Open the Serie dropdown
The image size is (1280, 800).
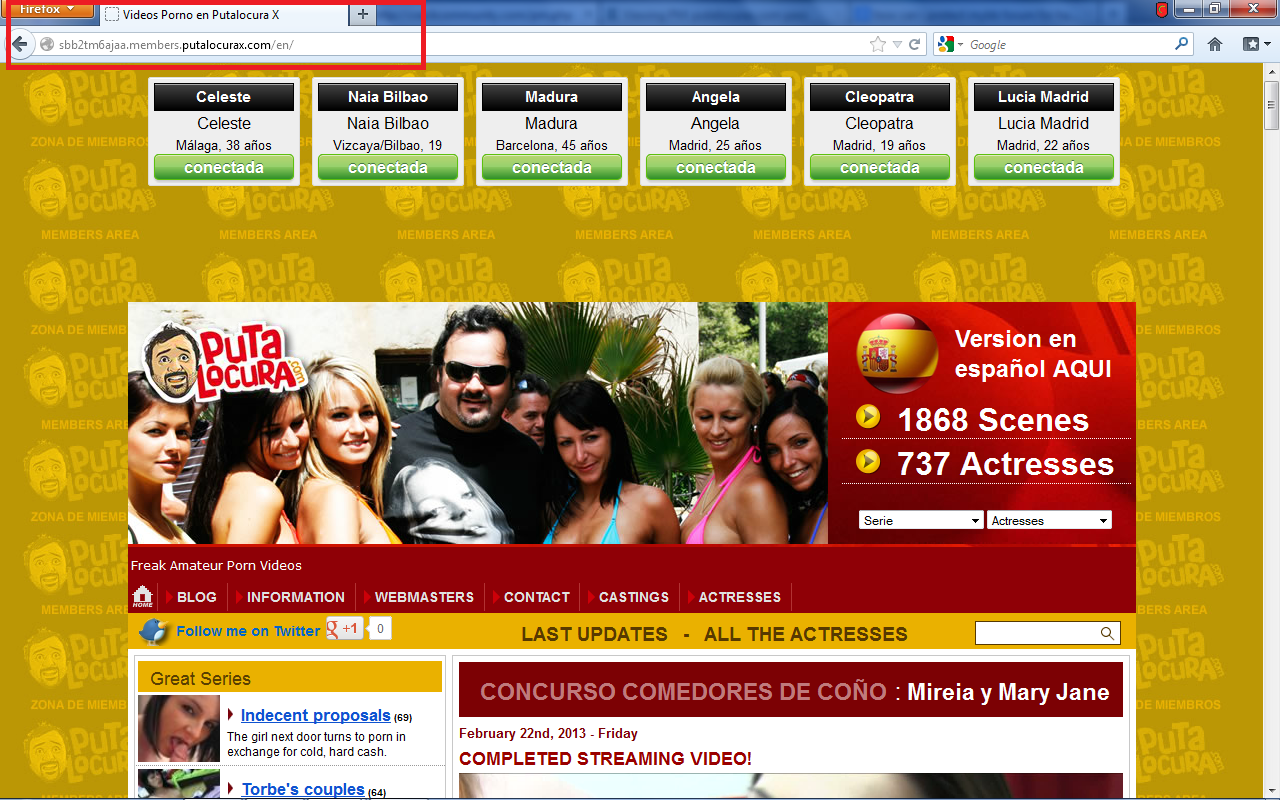click(921, 520)
